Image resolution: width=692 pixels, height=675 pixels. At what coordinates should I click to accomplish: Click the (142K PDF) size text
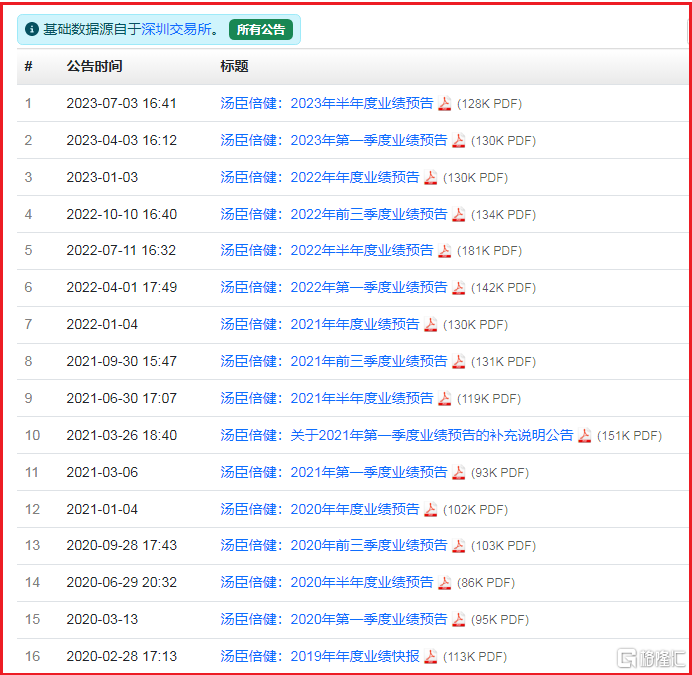coord(504,289)
